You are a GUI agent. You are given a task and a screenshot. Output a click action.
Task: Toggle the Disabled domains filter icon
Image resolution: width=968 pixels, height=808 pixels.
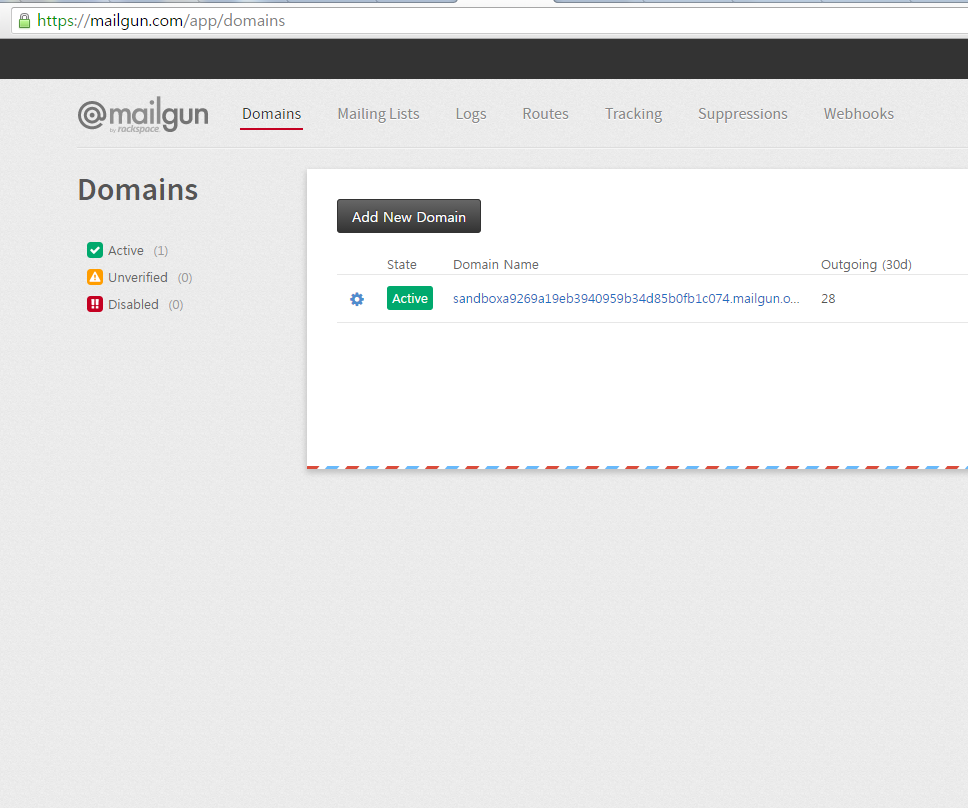(95, 304)
